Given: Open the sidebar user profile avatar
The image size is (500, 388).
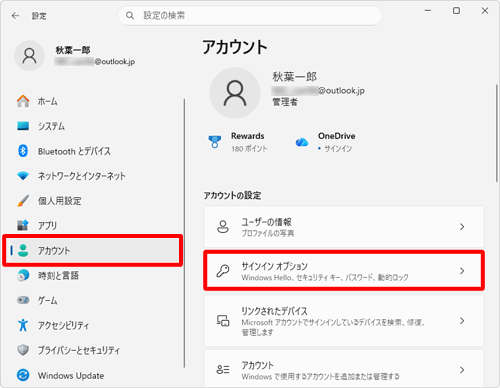Looking at the screenshot, I should tap(29, 56).
